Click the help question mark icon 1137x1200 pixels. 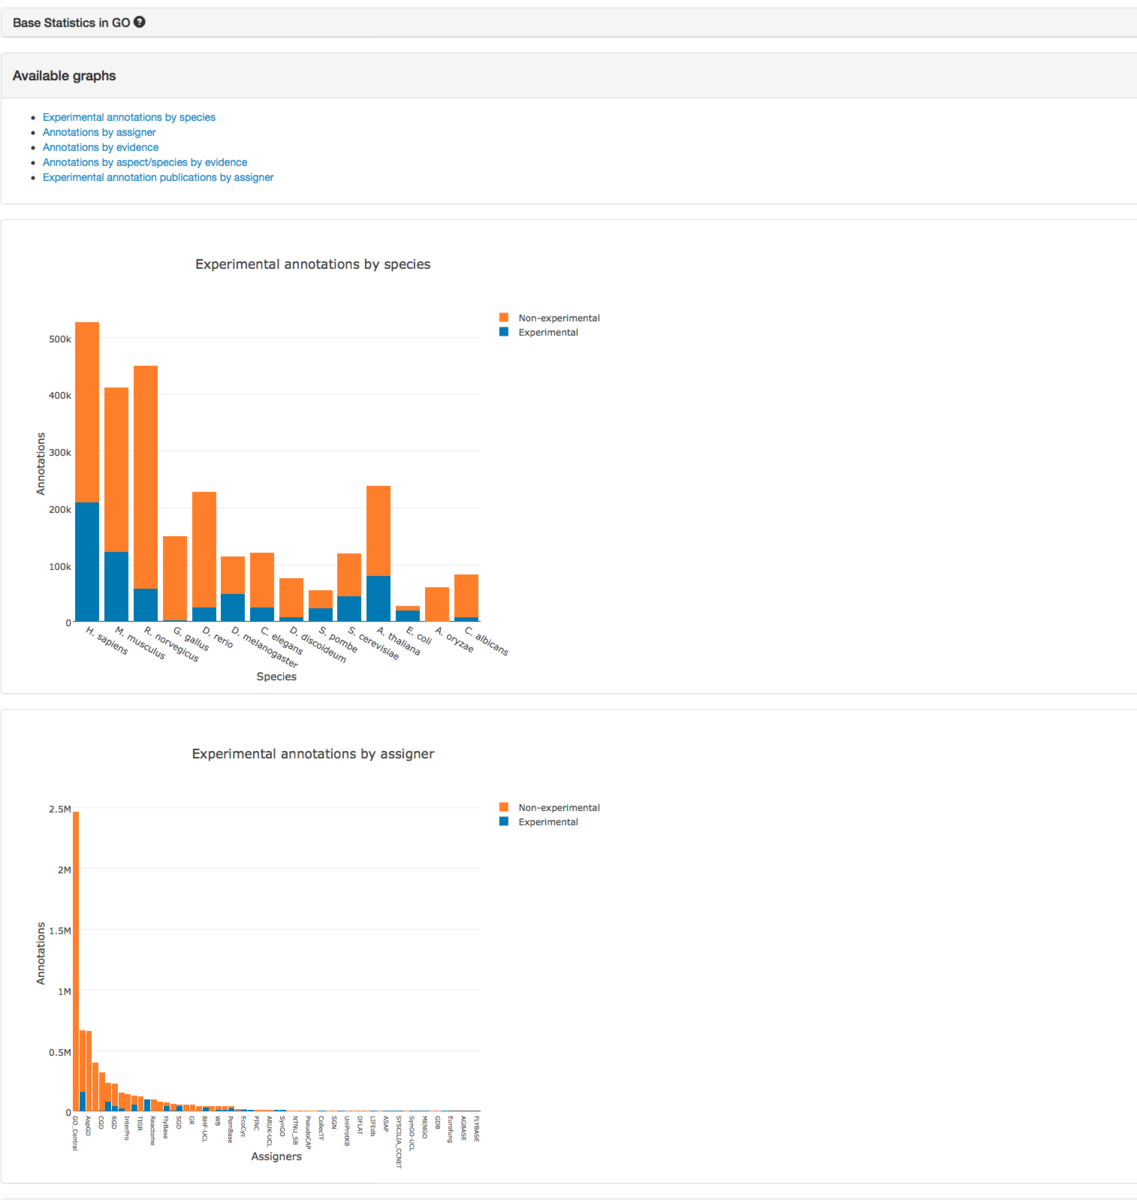click(x=140, y=22)
